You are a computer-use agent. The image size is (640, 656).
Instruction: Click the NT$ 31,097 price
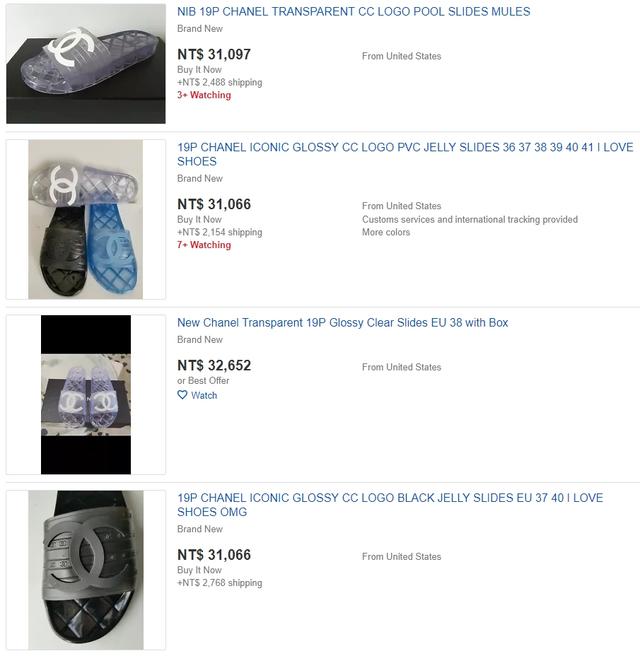click(214, 56)
